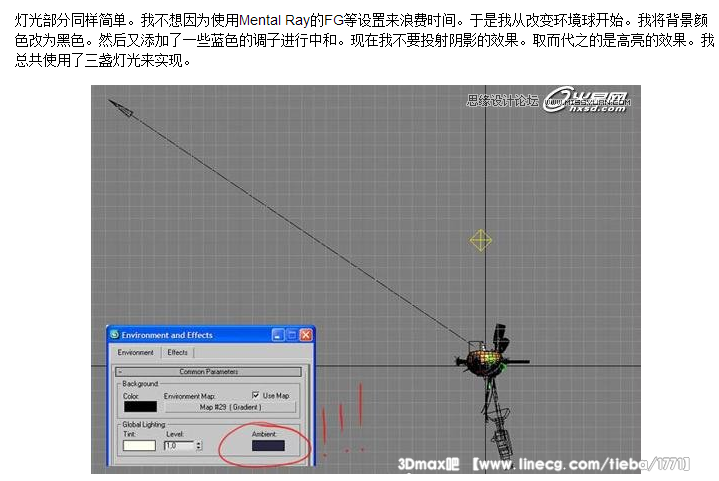Viewport: 719px width, 481px height.
Task: Uncheck the Use Map checkbox
Action: [x=255, y=395]
